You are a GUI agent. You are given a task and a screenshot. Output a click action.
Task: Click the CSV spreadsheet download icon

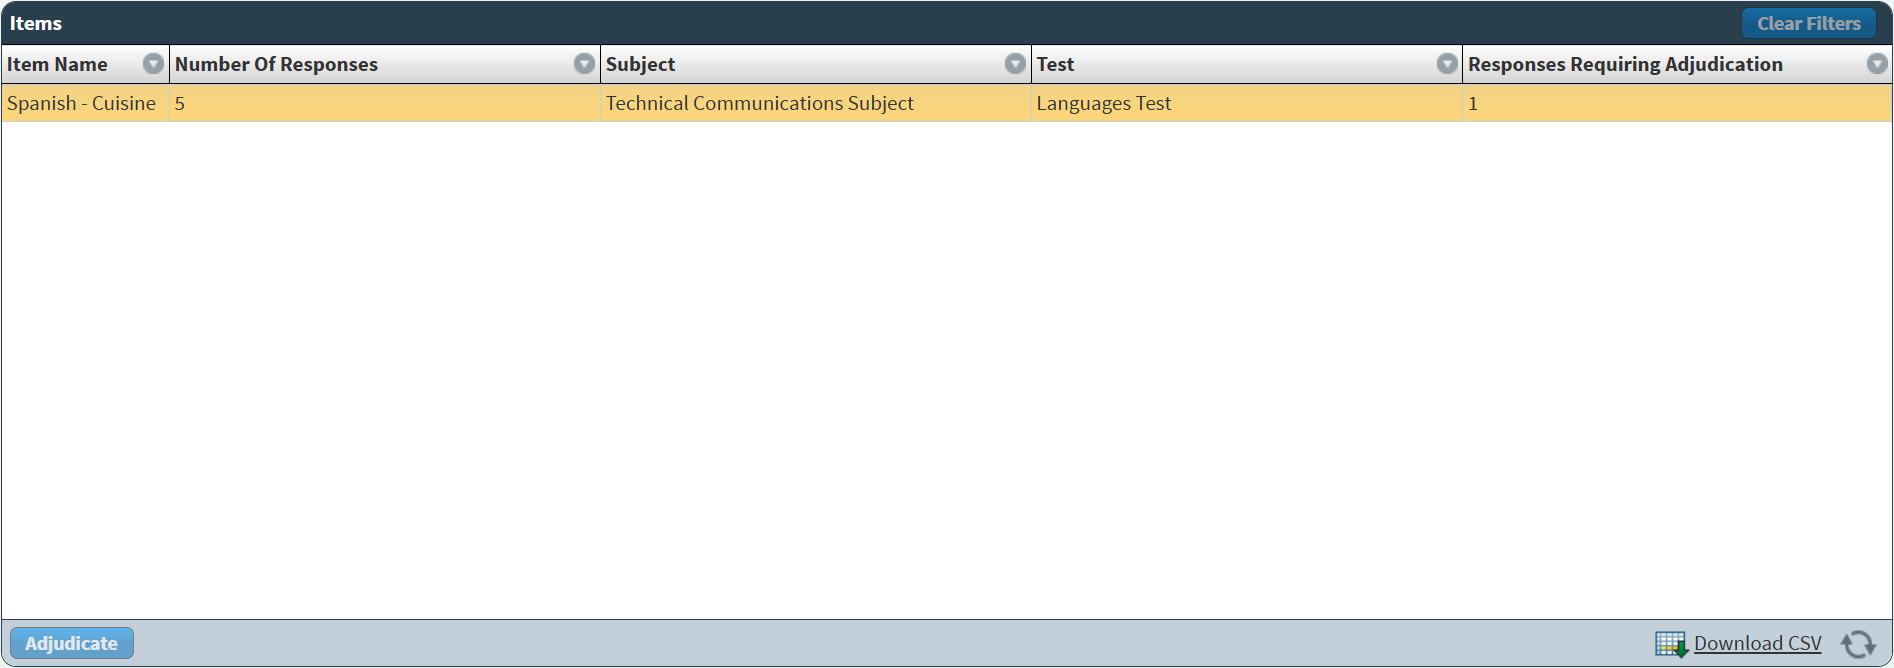[1671, 644]
